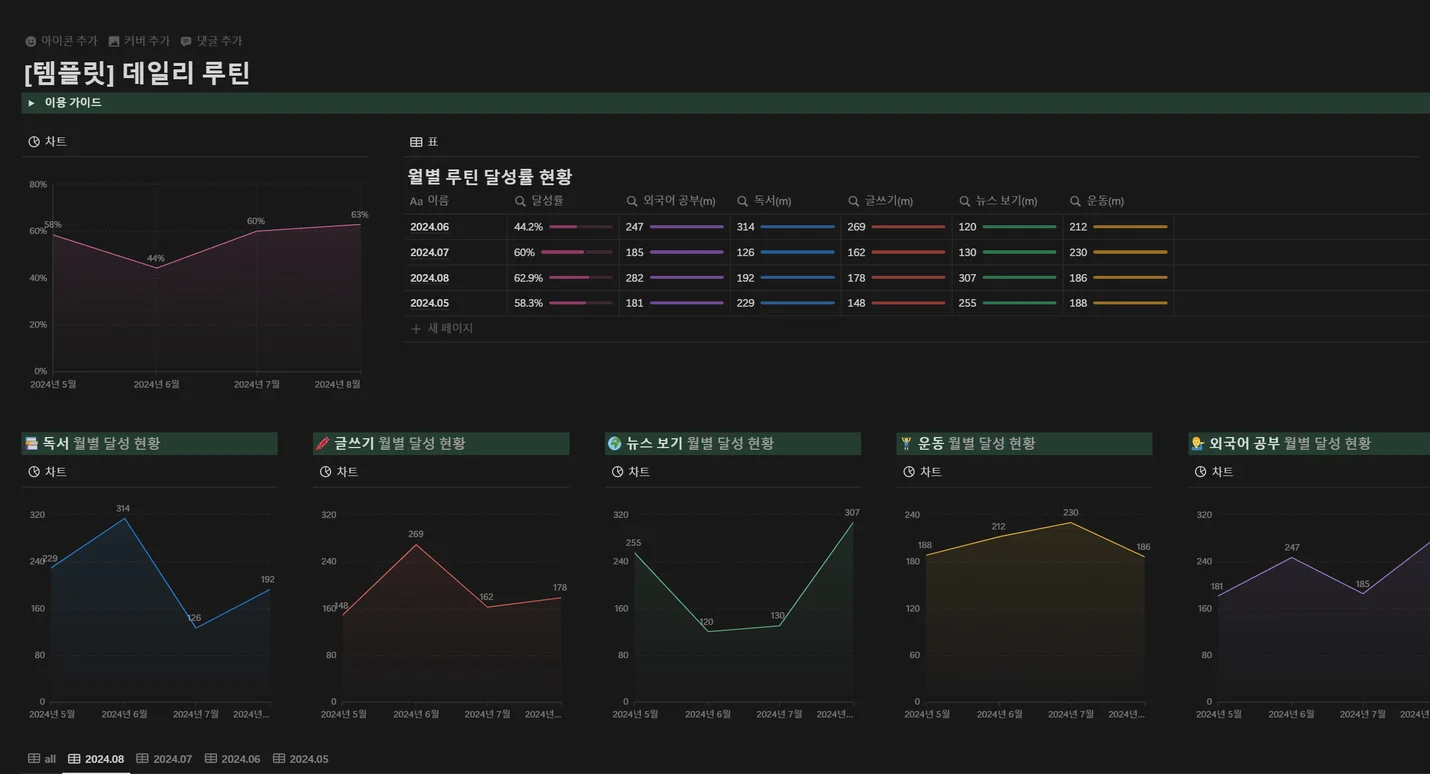This screenshot has height=774, width=1430.
Task: Switch to the 2024.07 bottom tab
Action: (x=164, y=759)
